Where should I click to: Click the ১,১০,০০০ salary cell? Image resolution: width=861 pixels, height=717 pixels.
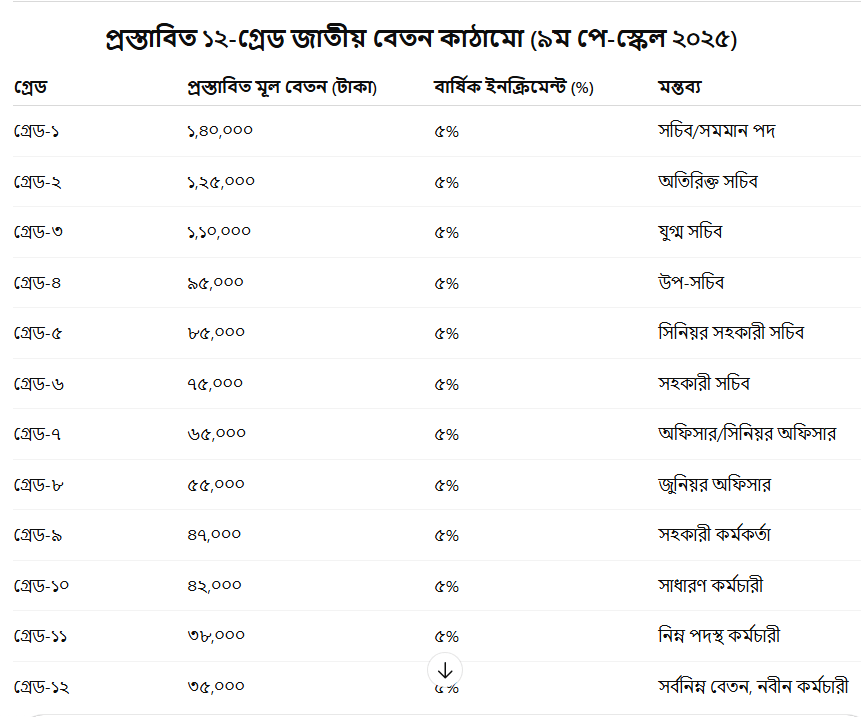219,232
